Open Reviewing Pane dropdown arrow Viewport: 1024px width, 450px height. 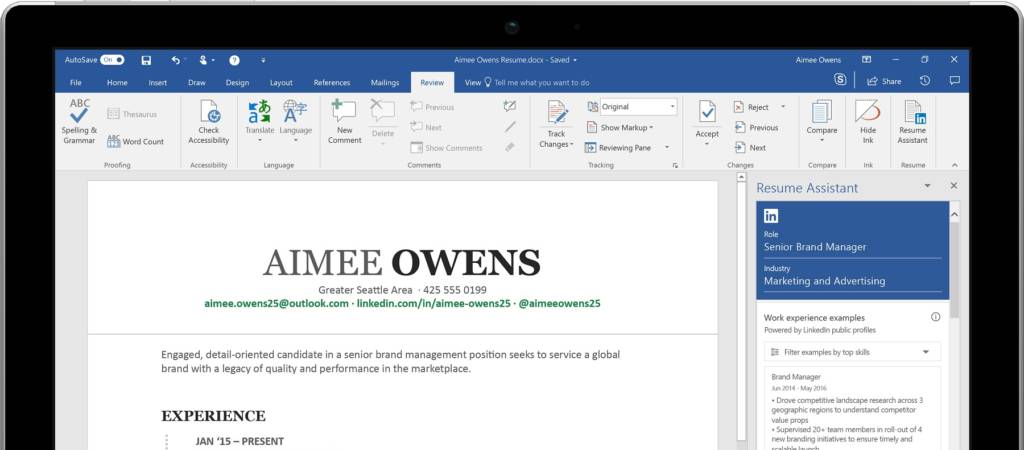(667, 148)
